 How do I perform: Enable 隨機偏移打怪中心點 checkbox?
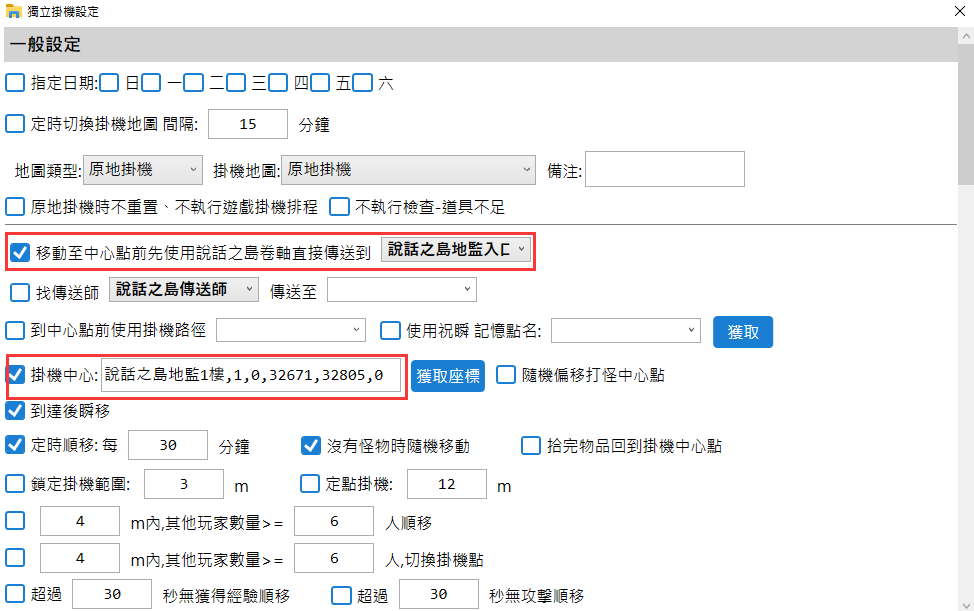[x=506, y=375]
